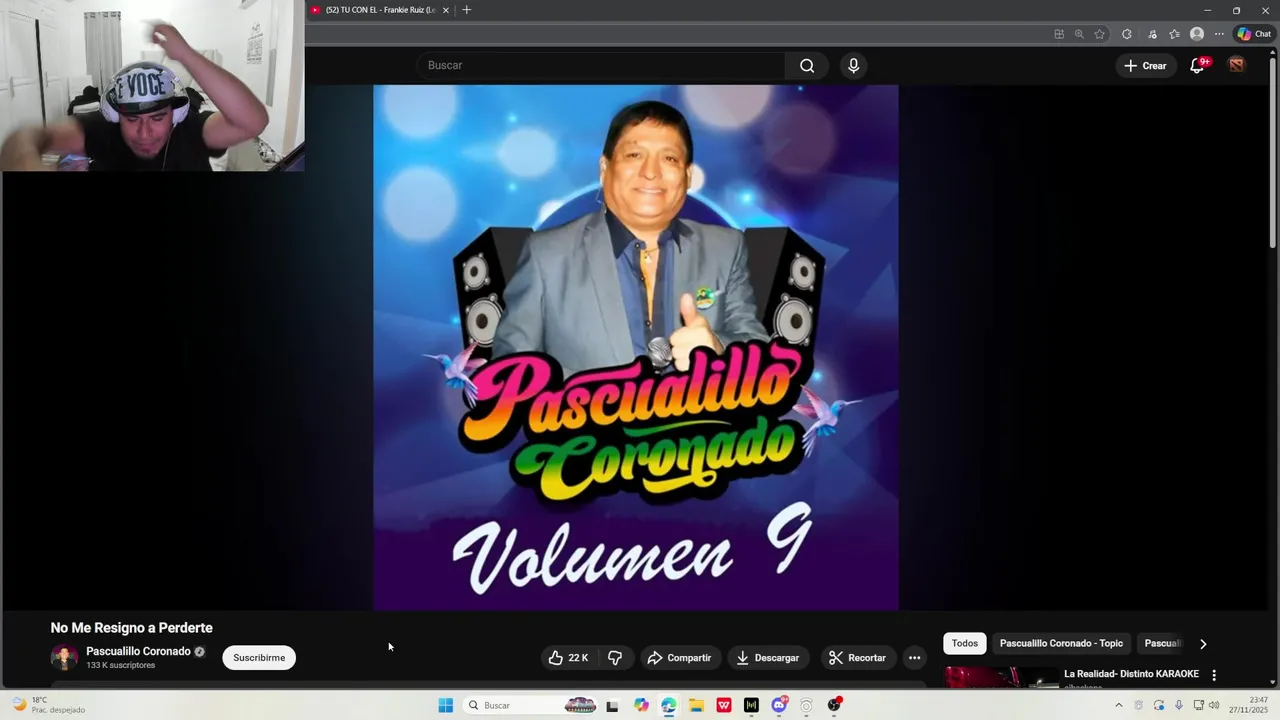The image size is (1280, 720).
Task: Open YouTube notifications bell
Action: click(x=1197, y=66)
